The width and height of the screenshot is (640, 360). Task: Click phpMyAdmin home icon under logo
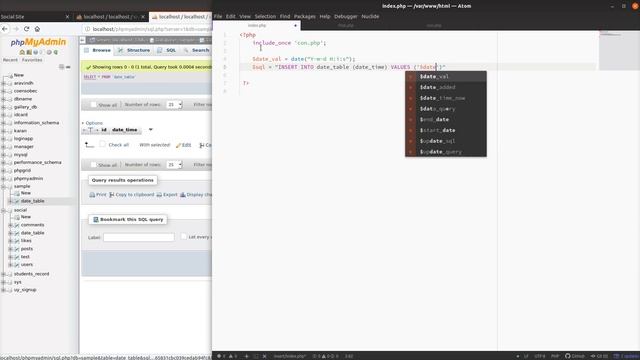click(22, 52)
